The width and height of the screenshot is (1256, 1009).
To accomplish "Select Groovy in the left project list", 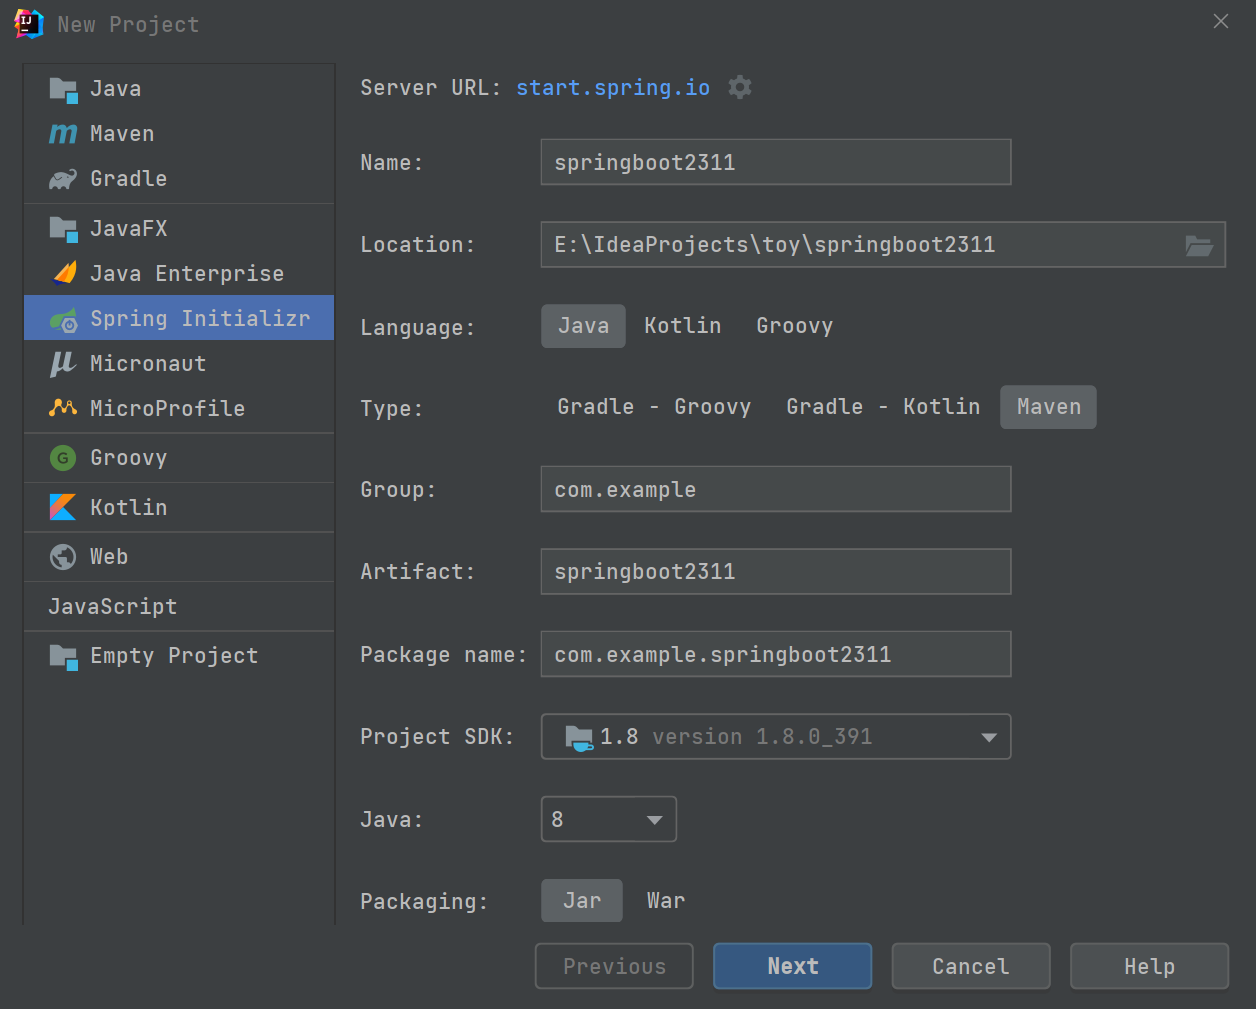I will pos(179,458).
